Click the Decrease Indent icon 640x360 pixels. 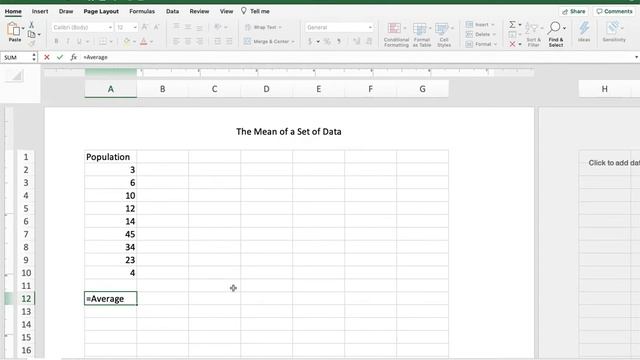(x=218, y=41)
